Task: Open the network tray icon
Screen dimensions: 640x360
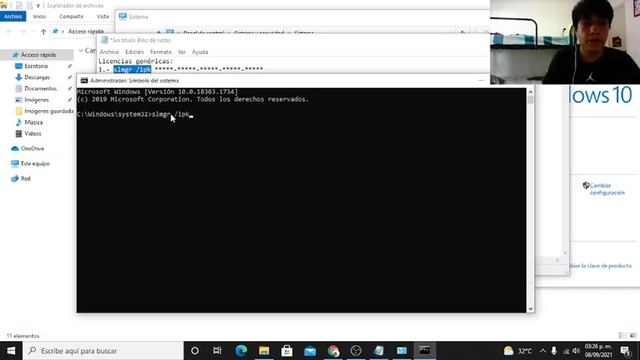Action: click(x=566, y=351)
